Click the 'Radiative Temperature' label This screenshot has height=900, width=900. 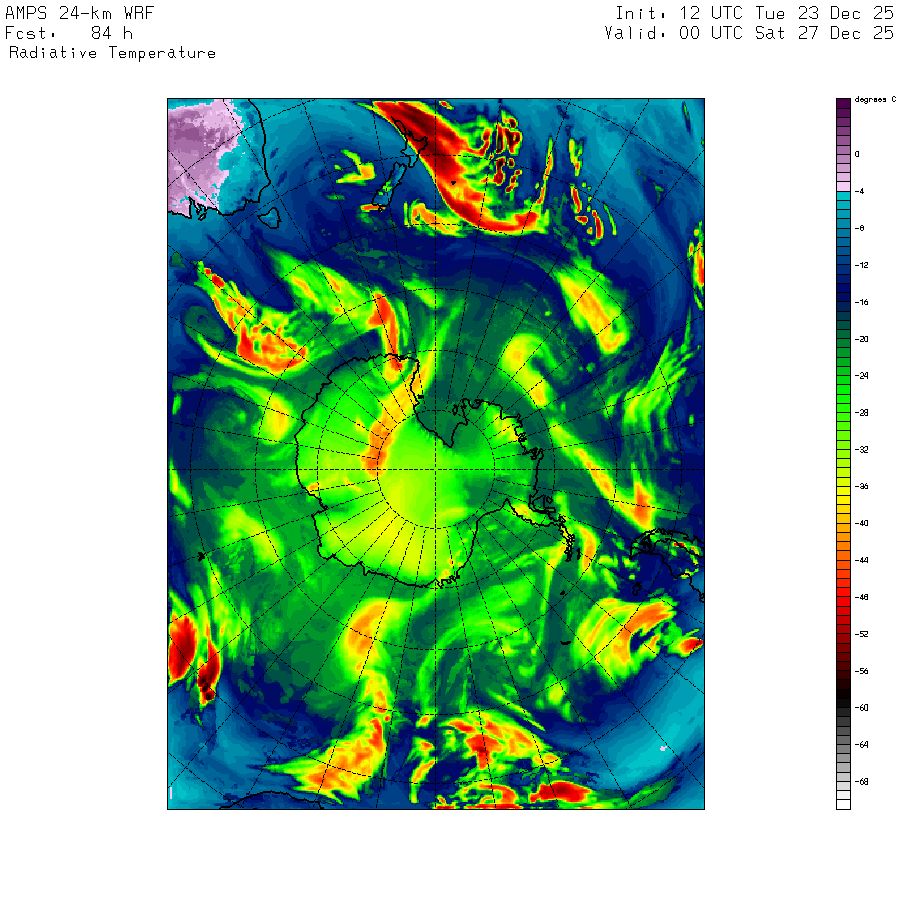click(112, 53)
